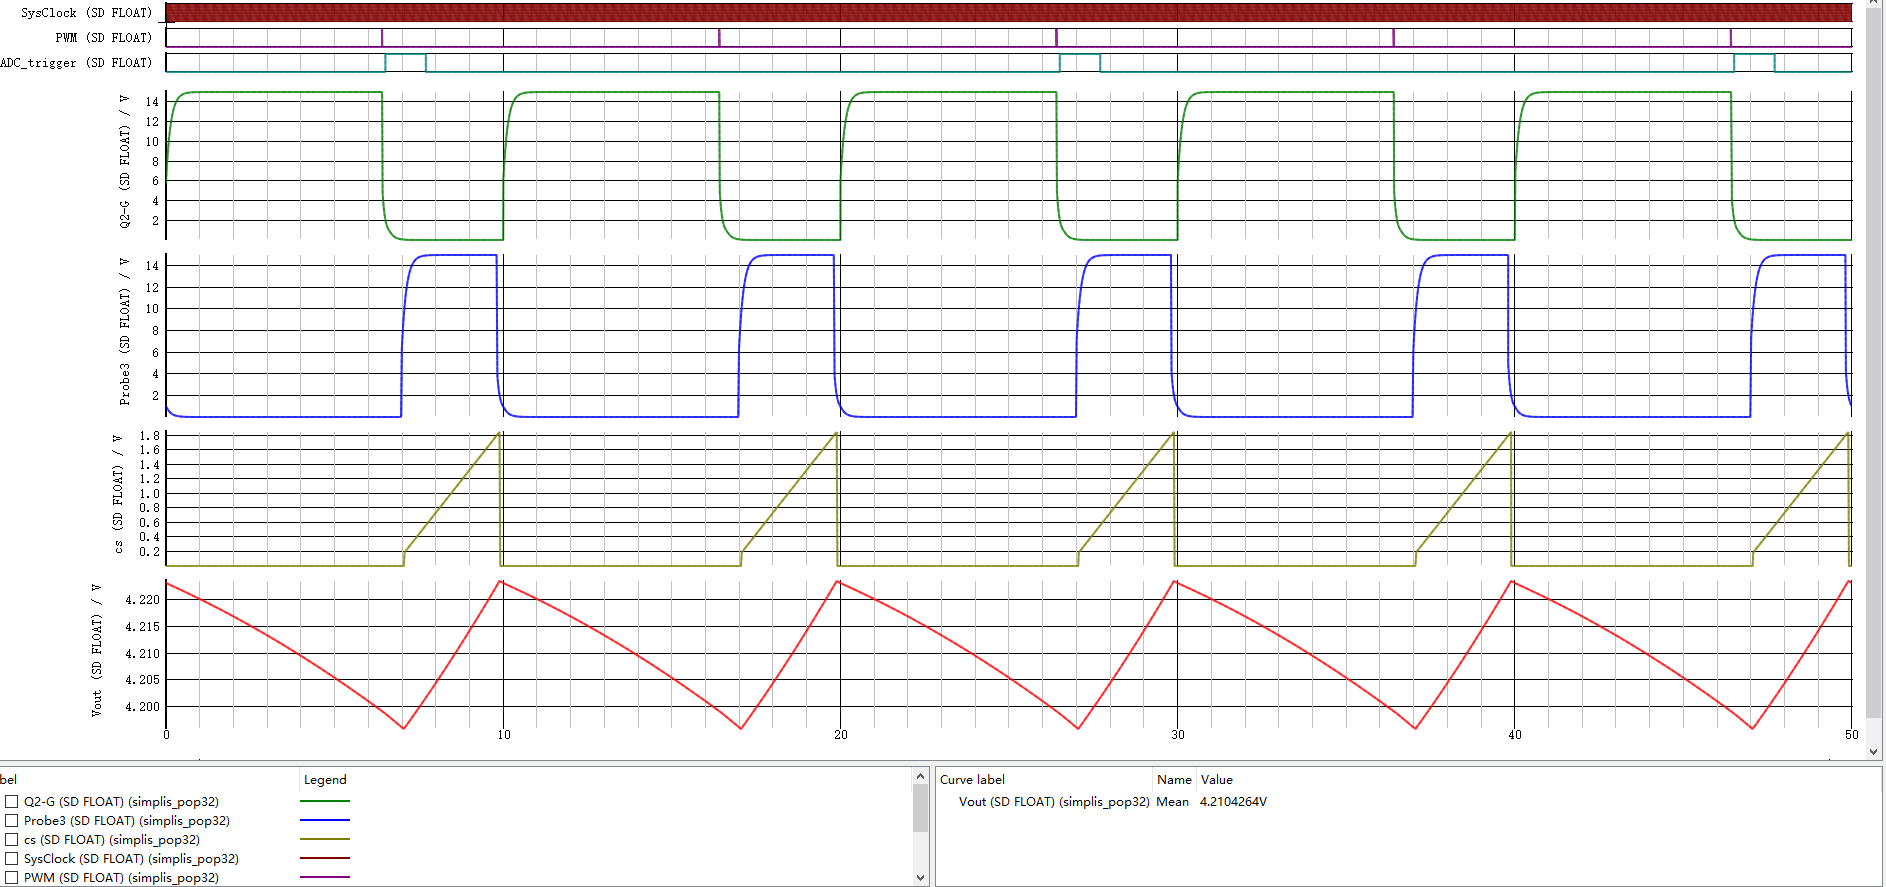Click blue legend line for Probe3
The image size is (1886, 887).
coord(325,820)
